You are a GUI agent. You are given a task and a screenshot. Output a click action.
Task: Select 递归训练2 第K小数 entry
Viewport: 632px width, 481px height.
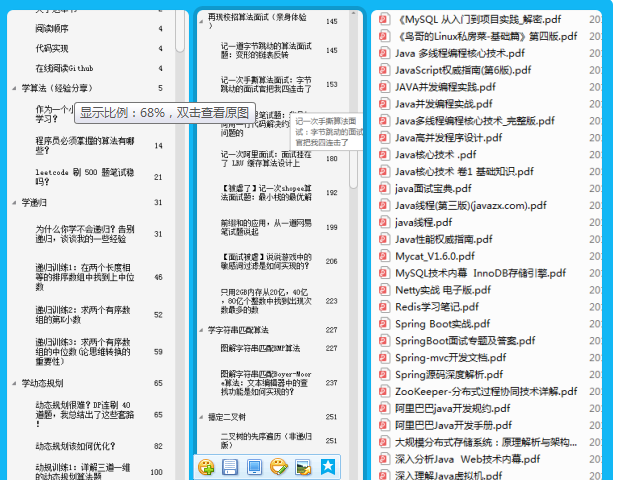83,315
